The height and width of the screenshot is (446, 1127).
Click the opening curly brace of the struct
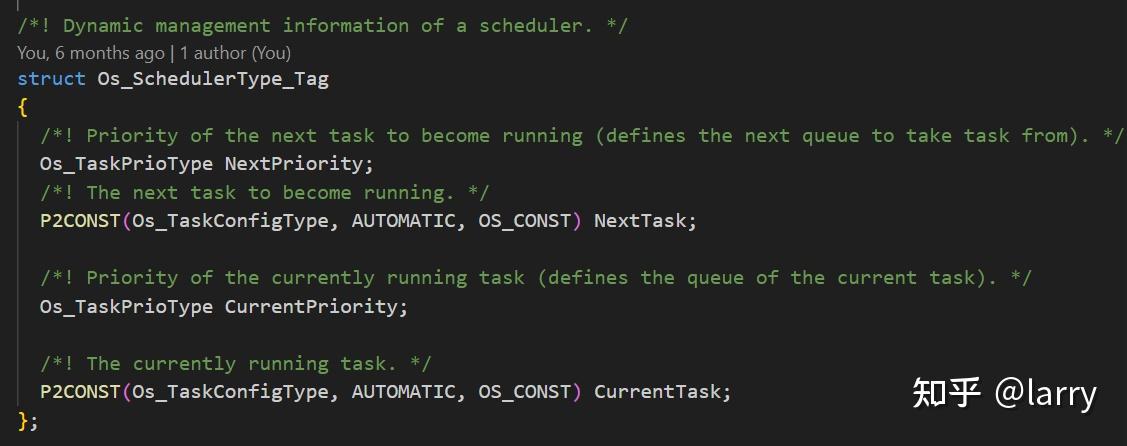tap(22, 107)
